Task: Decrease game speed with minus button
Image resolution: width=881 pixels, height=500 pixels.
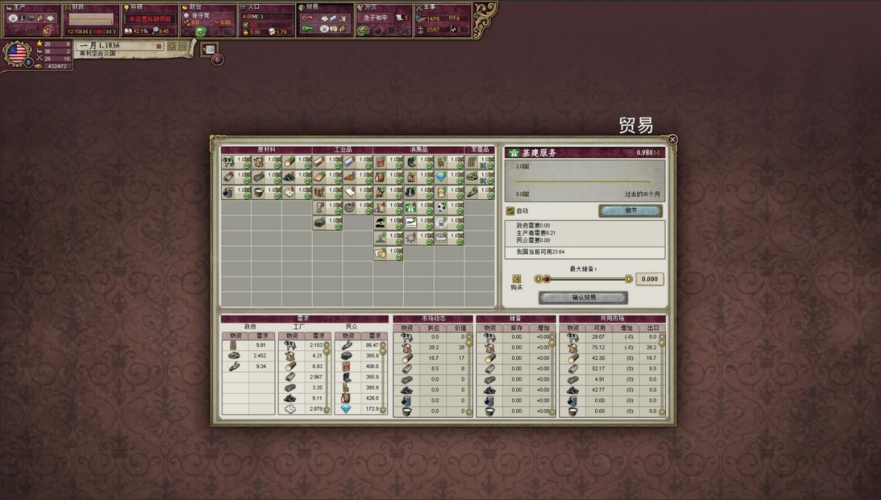Action: 182,46
